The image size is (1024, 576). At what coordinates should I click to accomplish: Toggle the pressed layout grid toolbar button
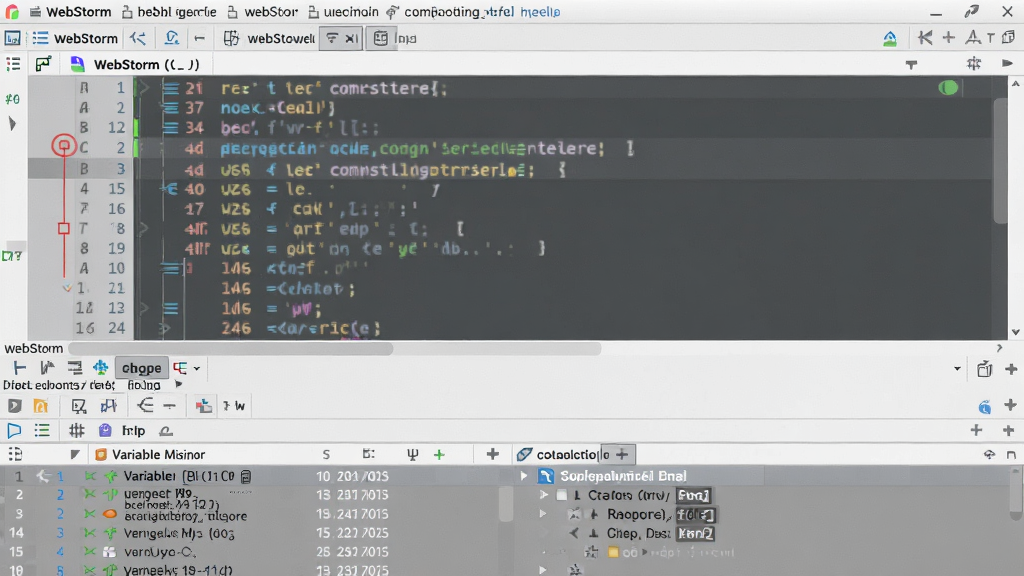381,39
